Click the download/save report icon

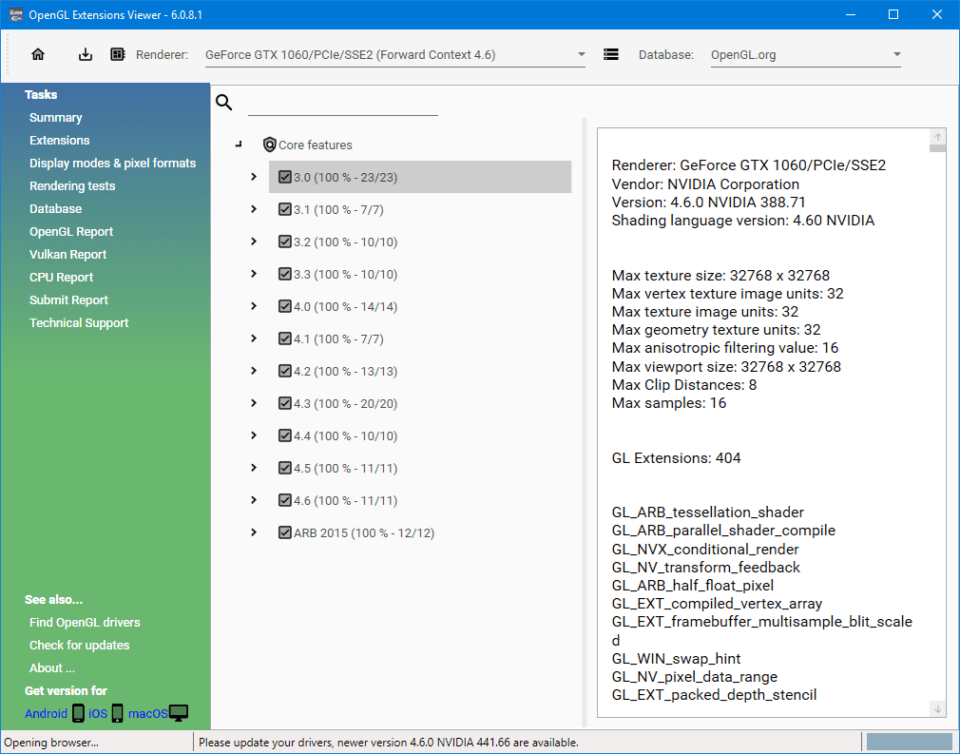86,55
